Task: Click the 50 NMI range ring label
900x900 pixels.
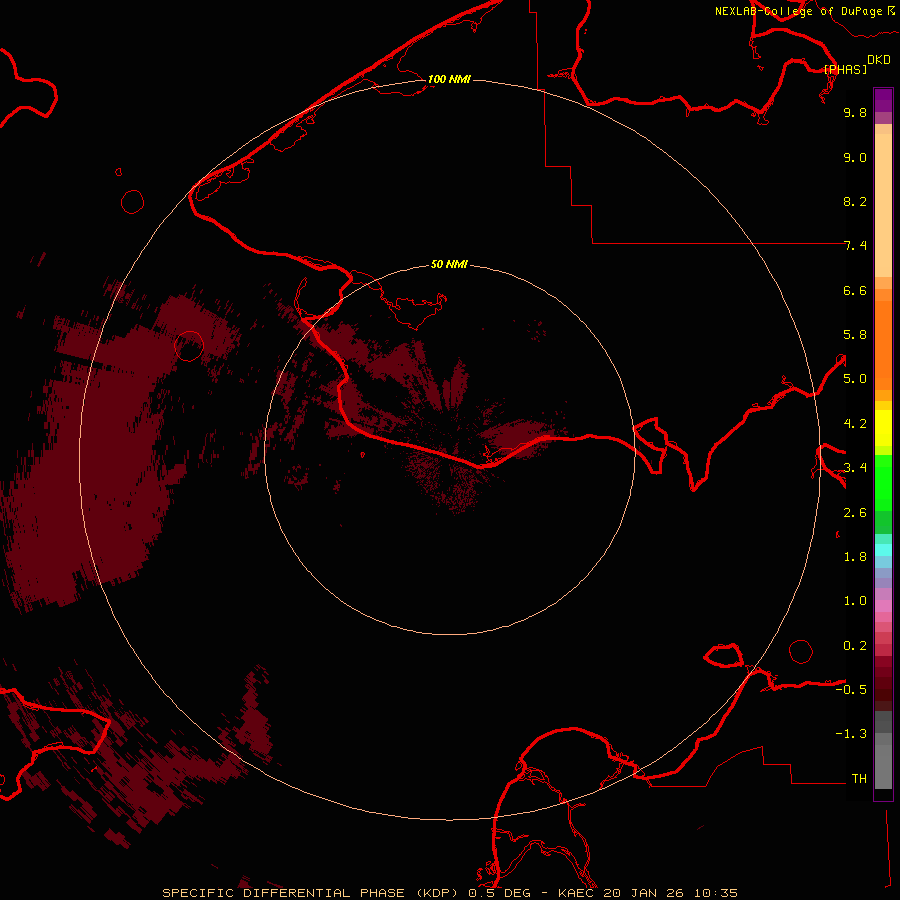Action: pyautogui.click(x=449, y=264)
